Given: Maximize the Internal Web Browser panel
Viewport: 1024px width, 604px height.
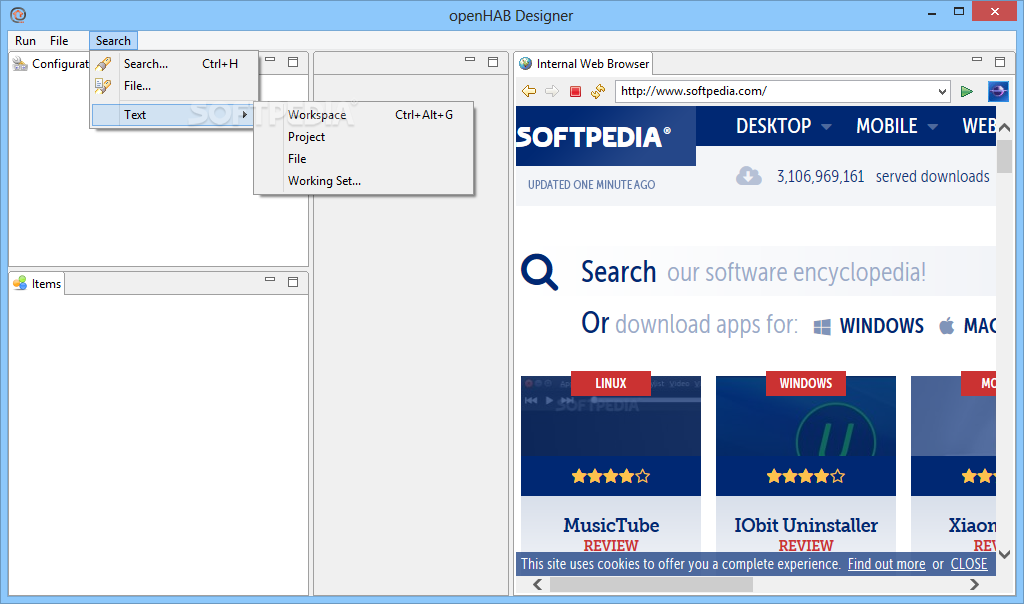Looking at the screenshot, I should pyautogui.click(x=1000, y=62).
